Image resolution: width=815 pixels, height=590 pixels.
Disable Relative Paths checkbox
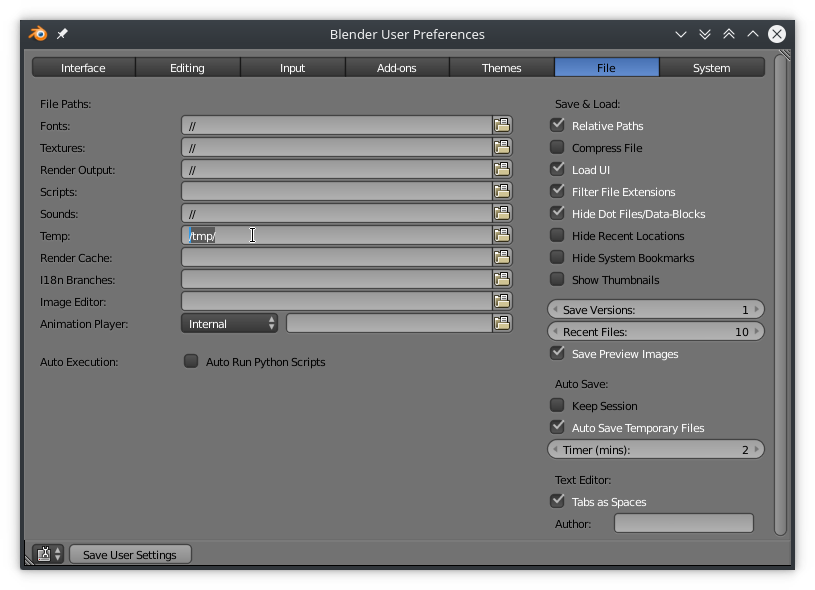click(557, 125)
